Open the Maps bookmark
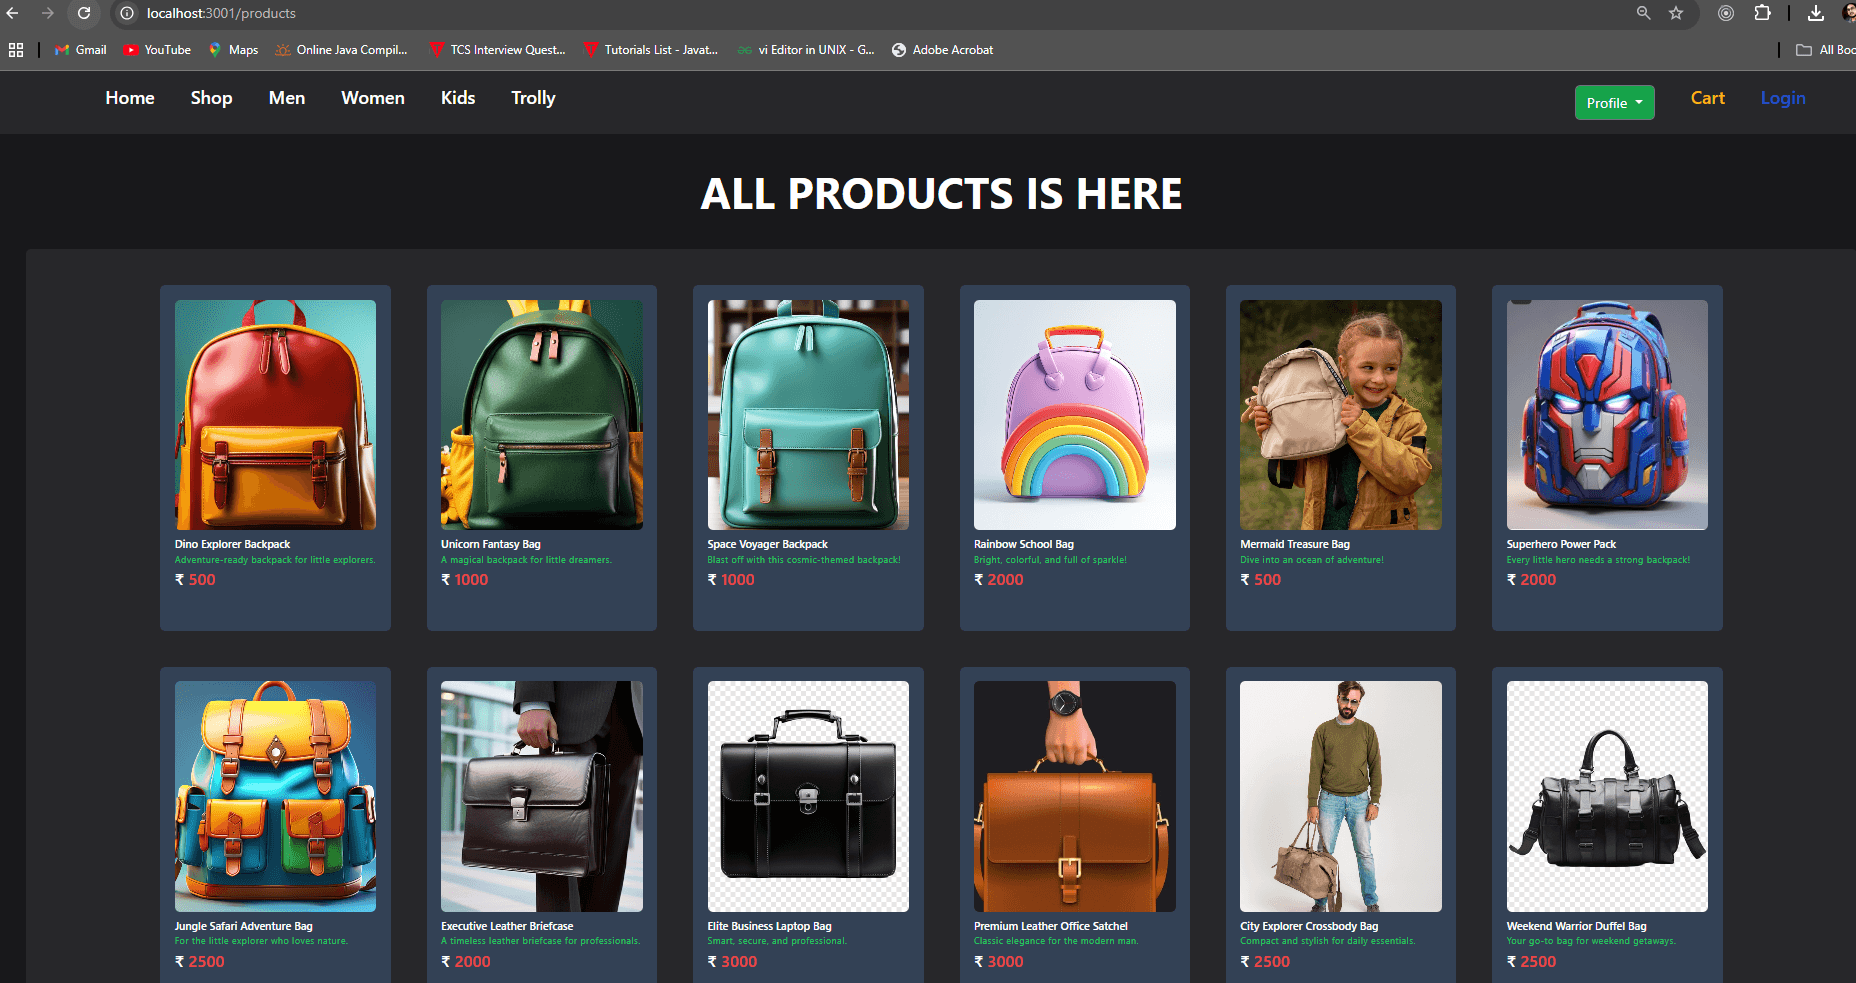Image resolution: width=1856 pixels, height=983 pixels. tap(233, 50)
